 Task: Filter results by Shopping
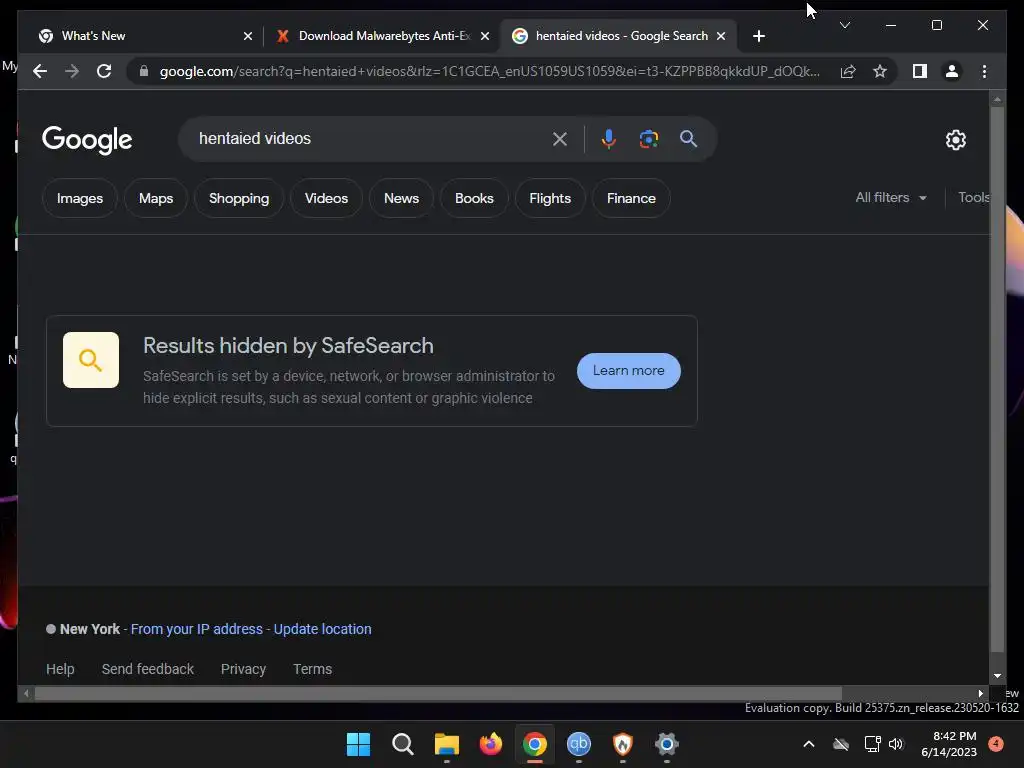[239, 198]
